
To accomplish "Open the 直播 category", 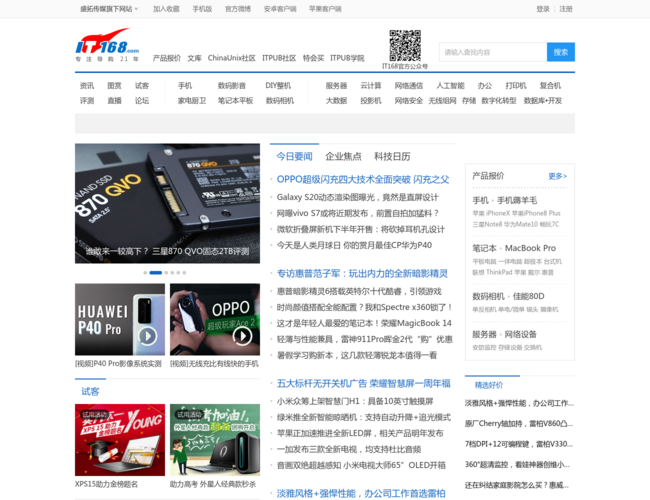I will [114, 100].
